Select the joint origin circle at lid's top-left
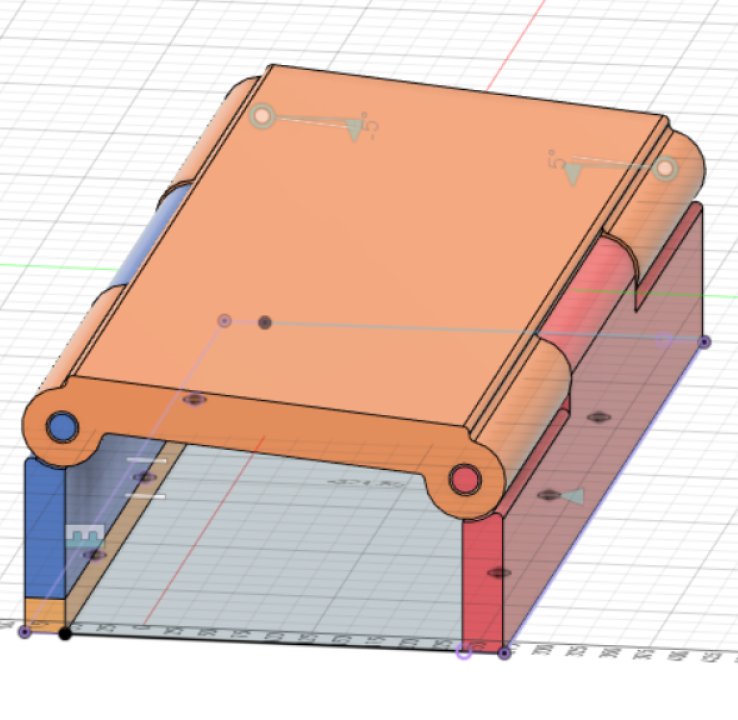738x720 pixels. pos(262,116)
